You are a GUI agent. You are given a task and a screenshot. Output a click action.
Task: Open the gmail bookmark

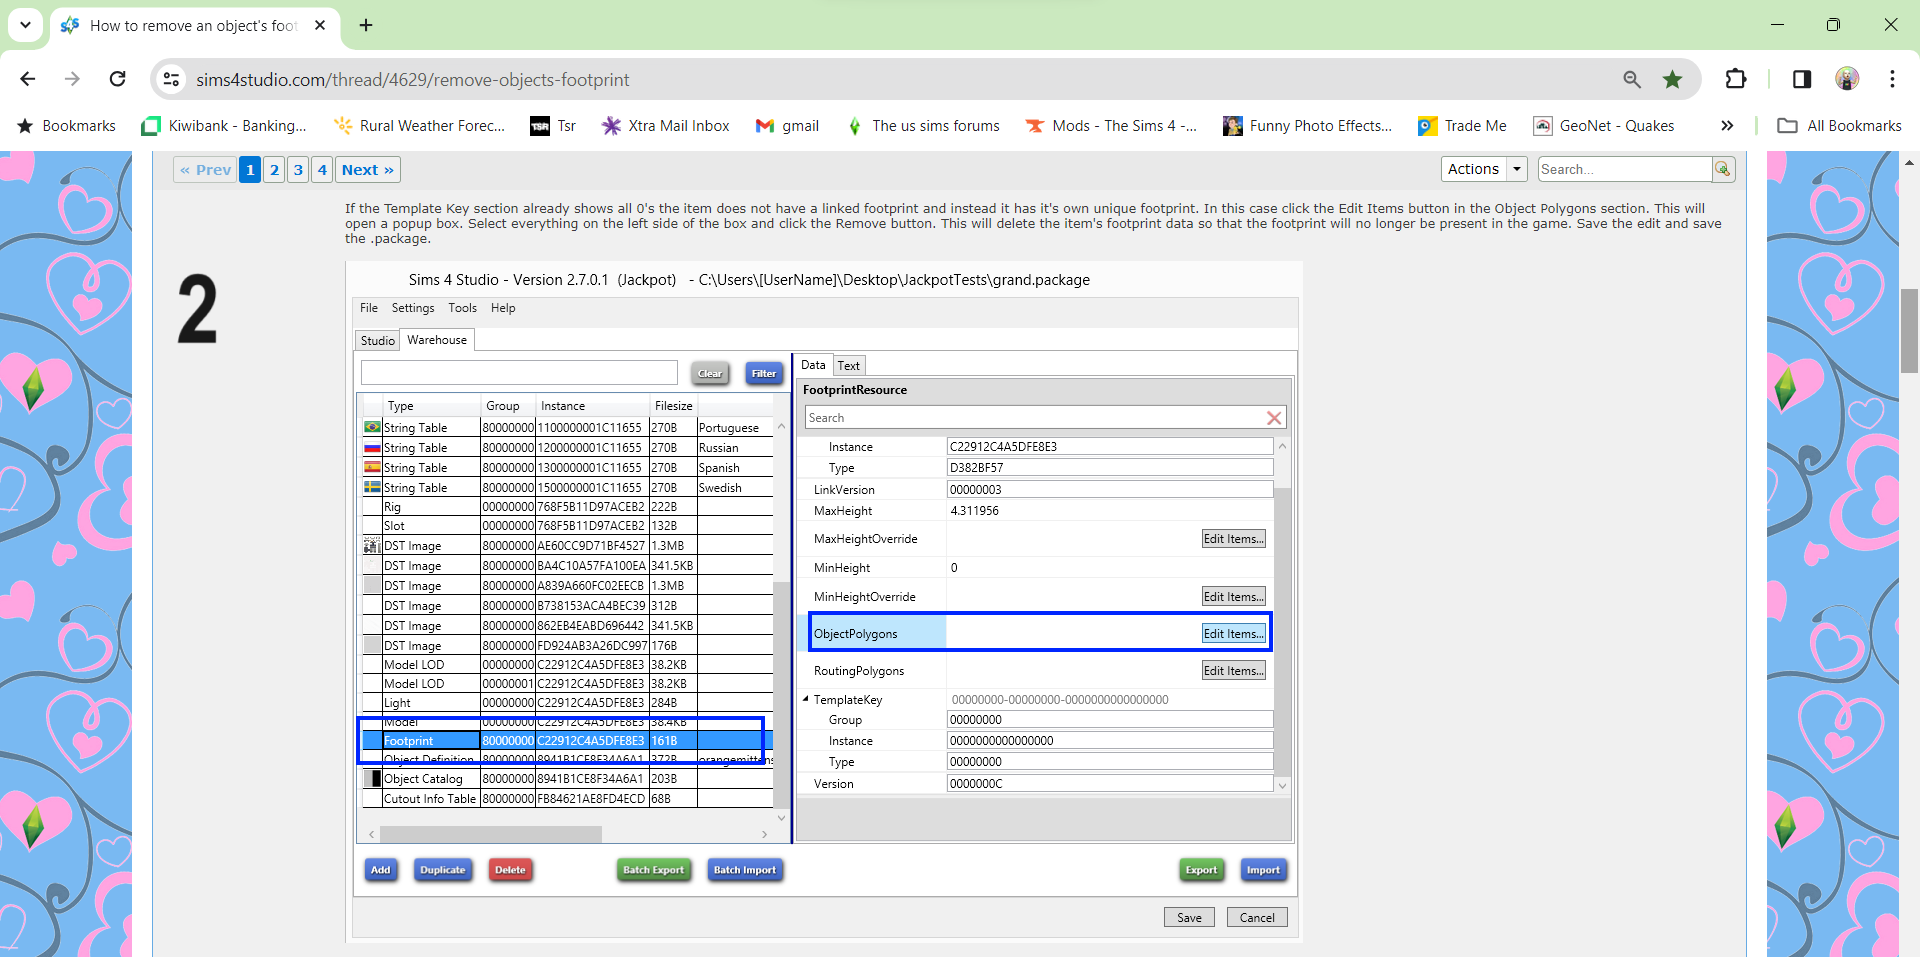[x=788, y=126]
